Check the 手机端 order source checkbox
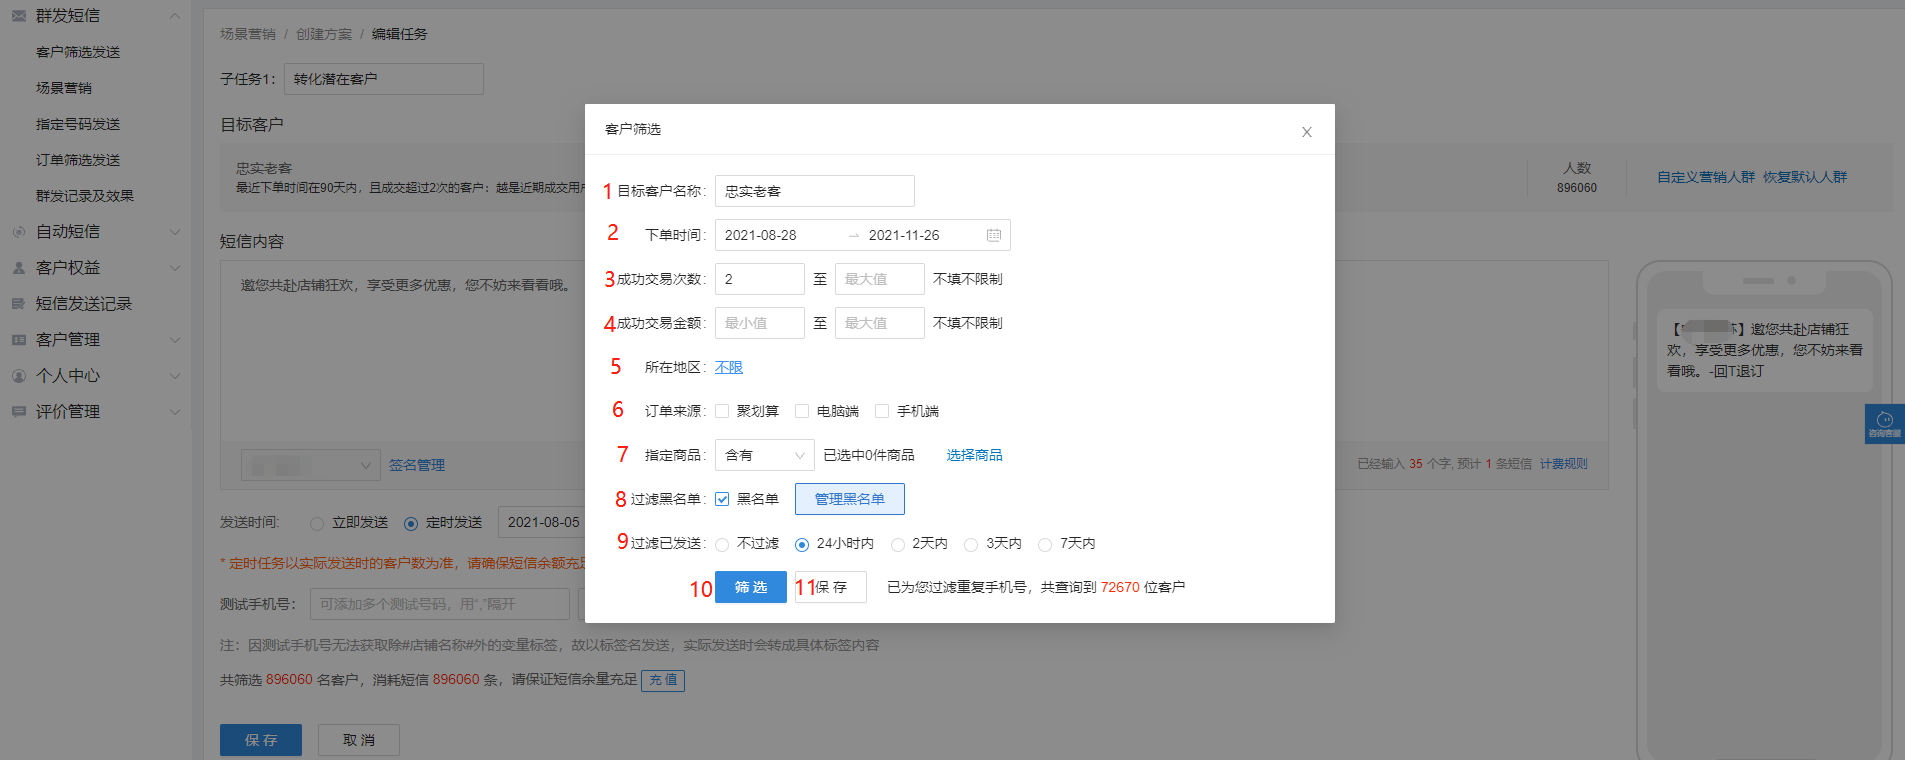1905x760 pixels. point(882,411)
